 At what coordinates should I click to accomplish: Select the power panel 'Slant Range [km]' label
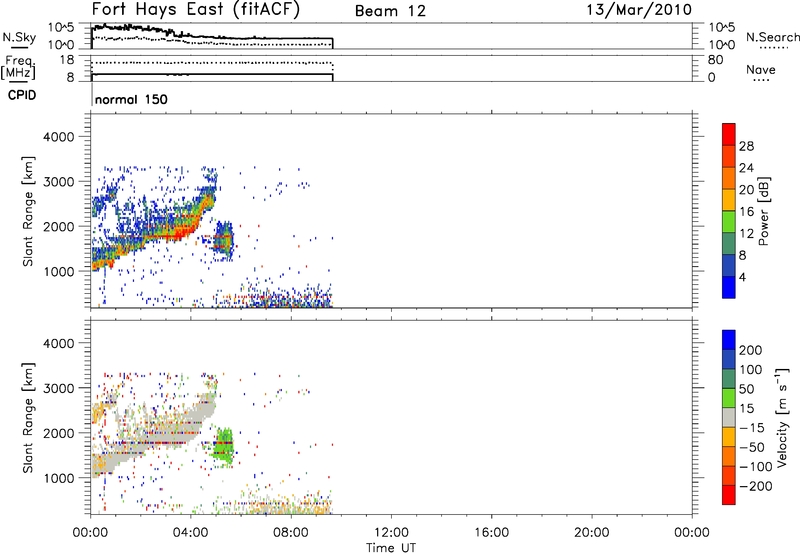click(x=28, y=211)
